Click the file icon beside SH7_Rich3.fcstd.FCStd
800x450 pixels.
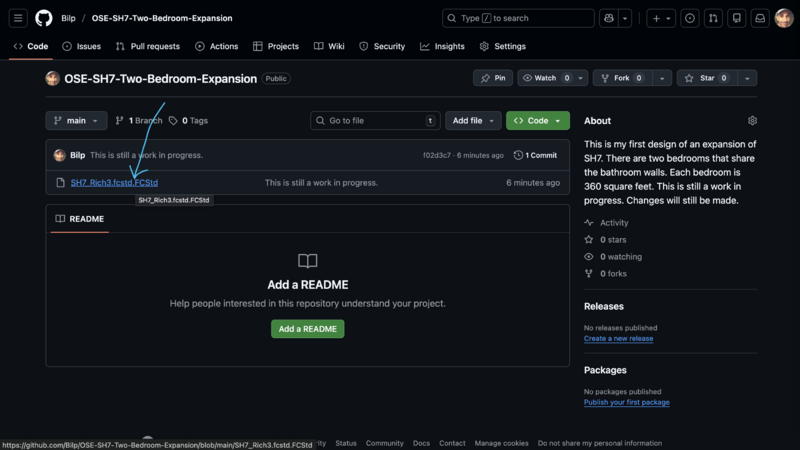pyautogui.click(x=60, y=183)
